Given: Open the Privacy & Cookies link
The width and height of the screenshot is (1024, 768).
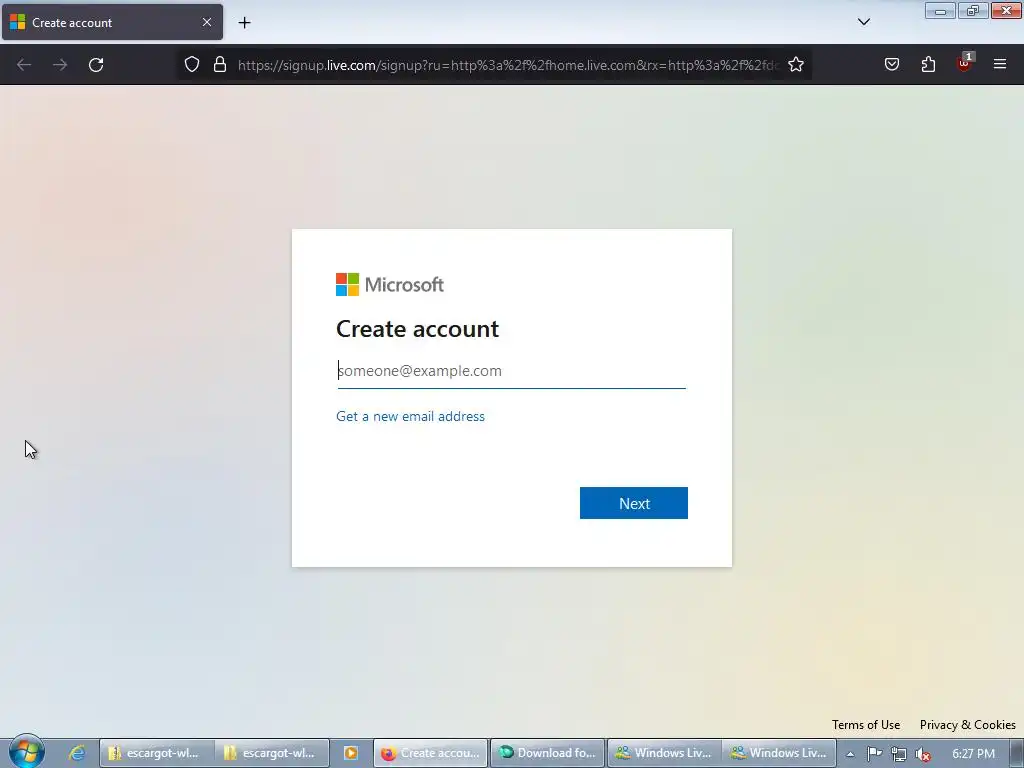Looking at the screenshot, I should pyautogui.click(x=967, y=725).
